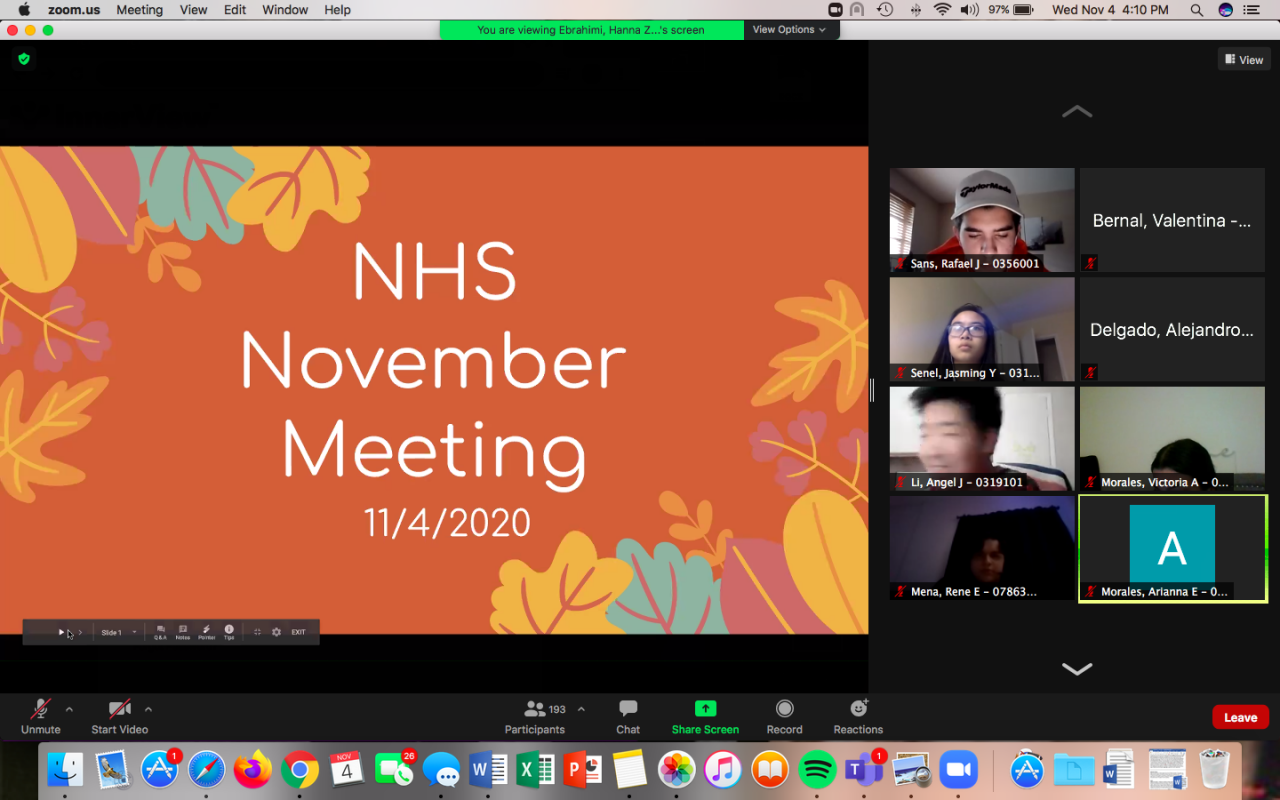This screenshot has height=800, width=1280.
Task: Click the Siri icon in menu bar
Action: point(1226,10)
